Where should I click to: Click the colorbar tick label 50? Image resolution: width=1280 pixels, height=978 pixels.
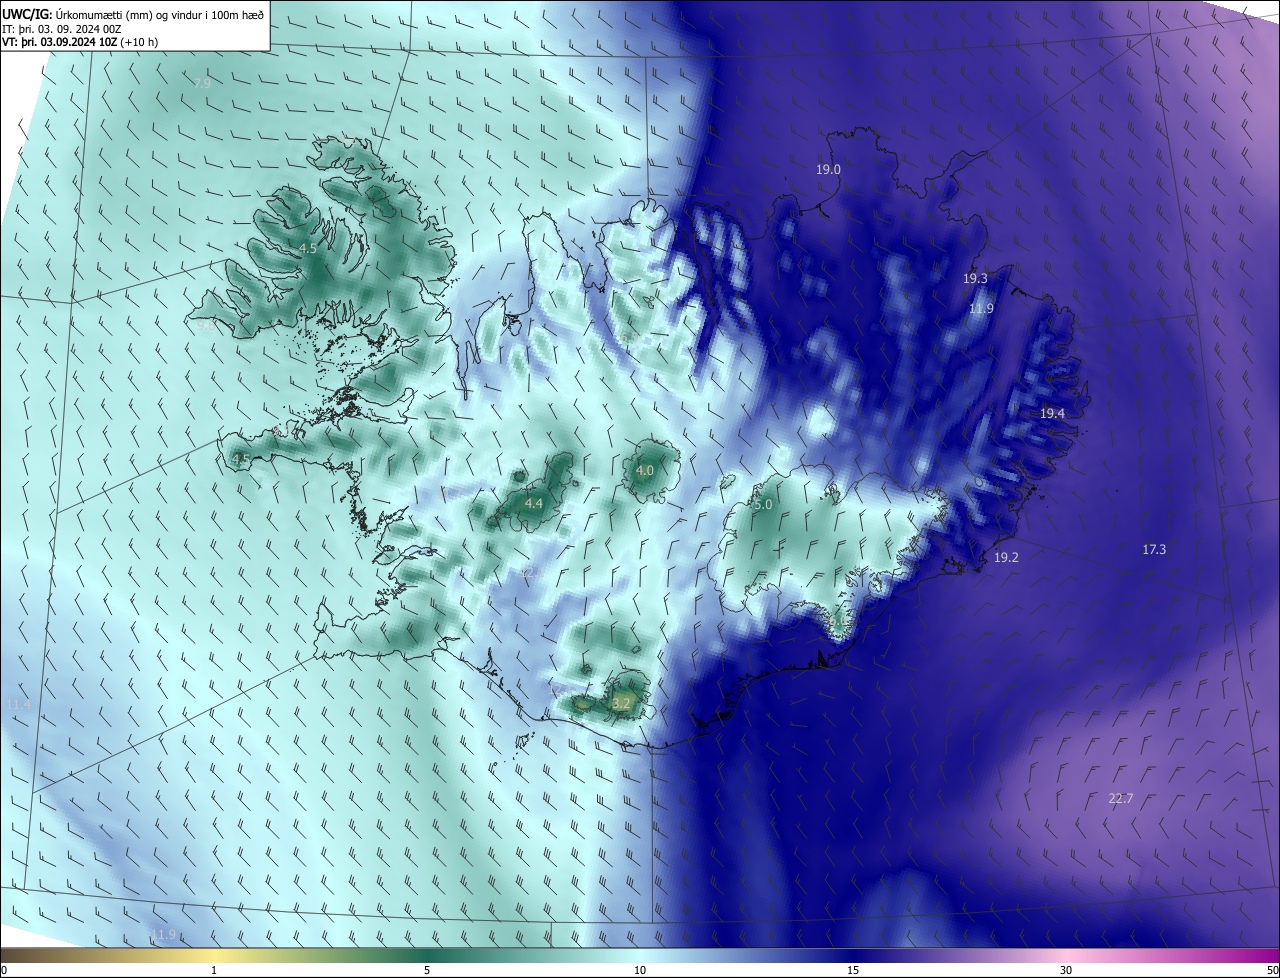point(1272,970)
